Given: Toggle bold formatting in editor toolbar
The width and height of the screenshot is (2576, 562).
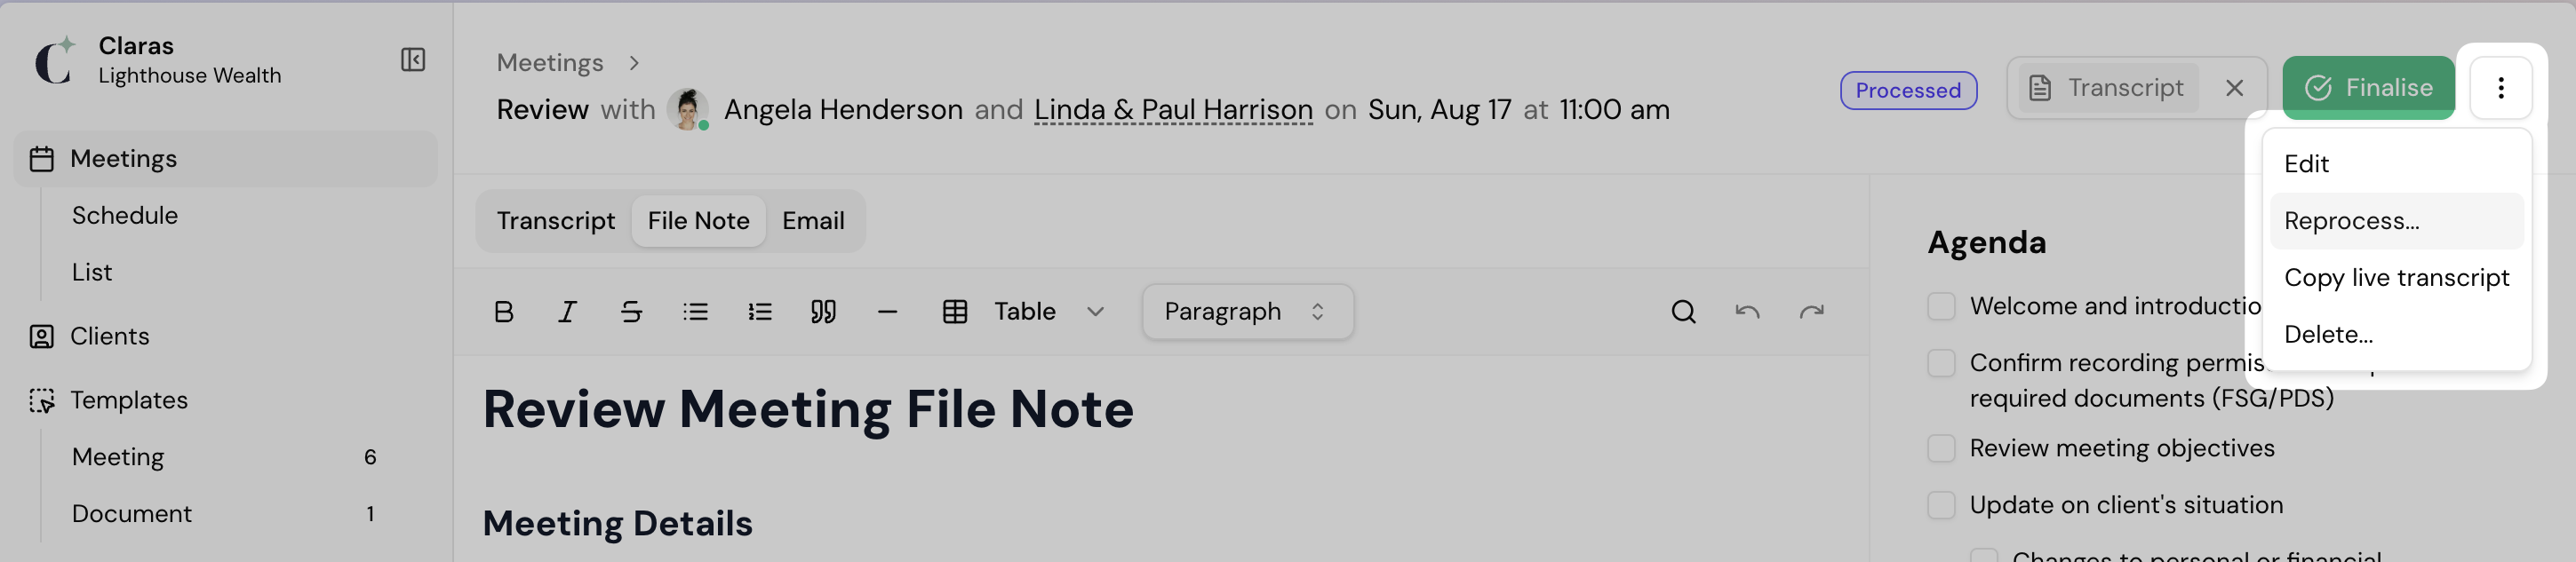Looking at the screenshot, I should point(504,312).
